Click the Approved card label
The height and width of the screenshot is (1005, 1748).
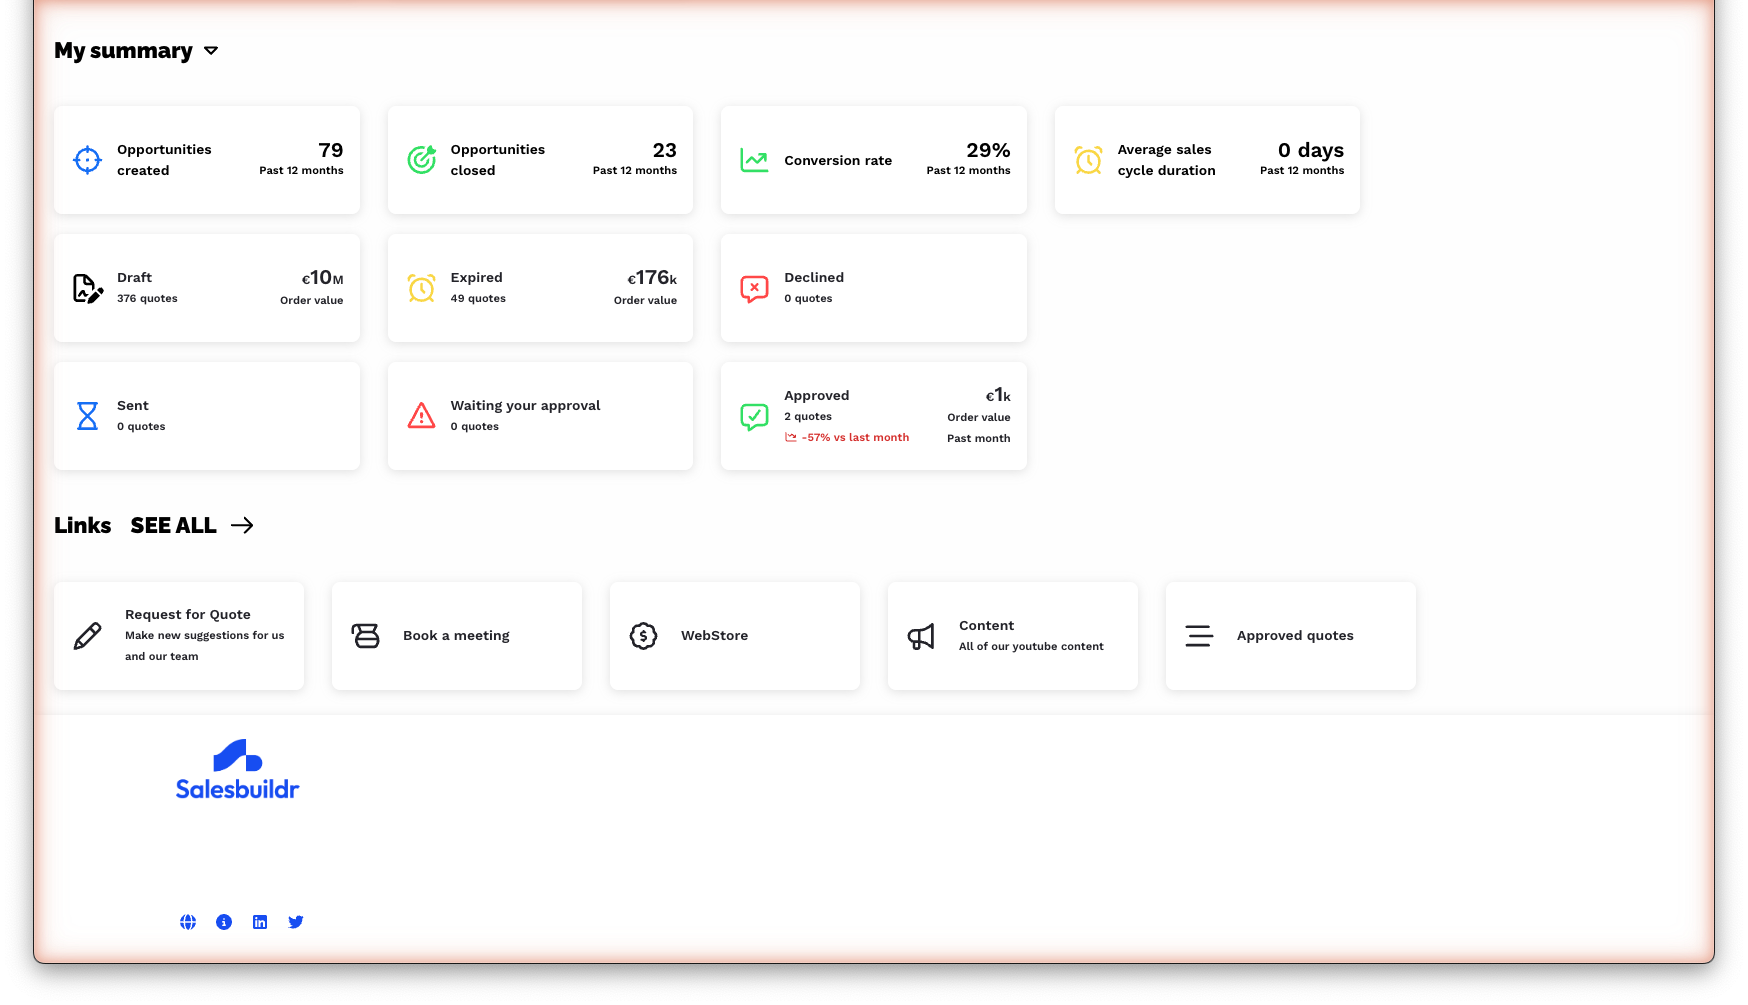coord(817,396)
